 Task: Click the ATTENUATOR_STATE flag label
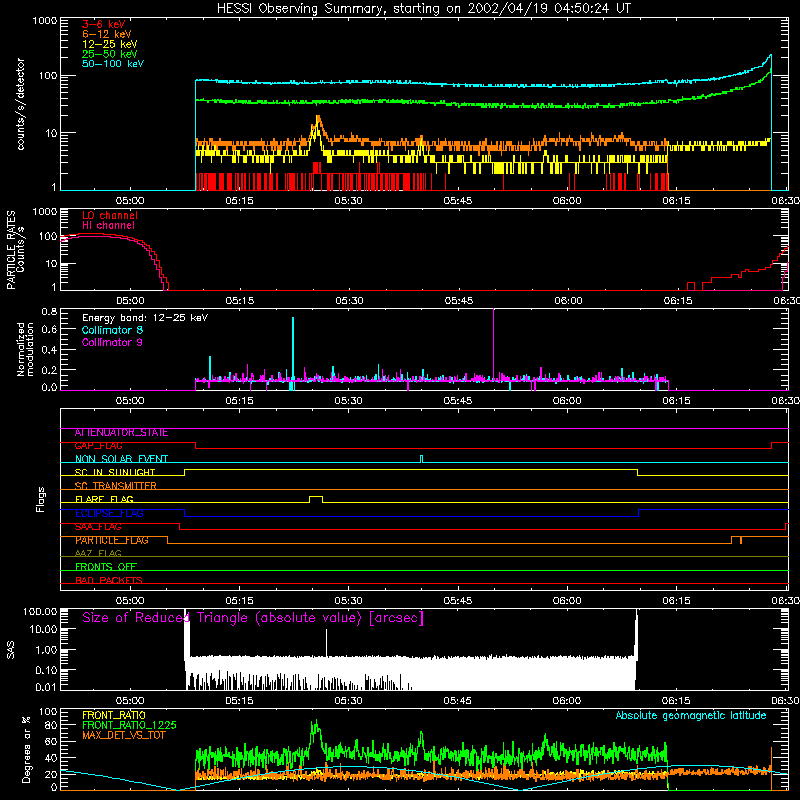[x=121, y=433]
